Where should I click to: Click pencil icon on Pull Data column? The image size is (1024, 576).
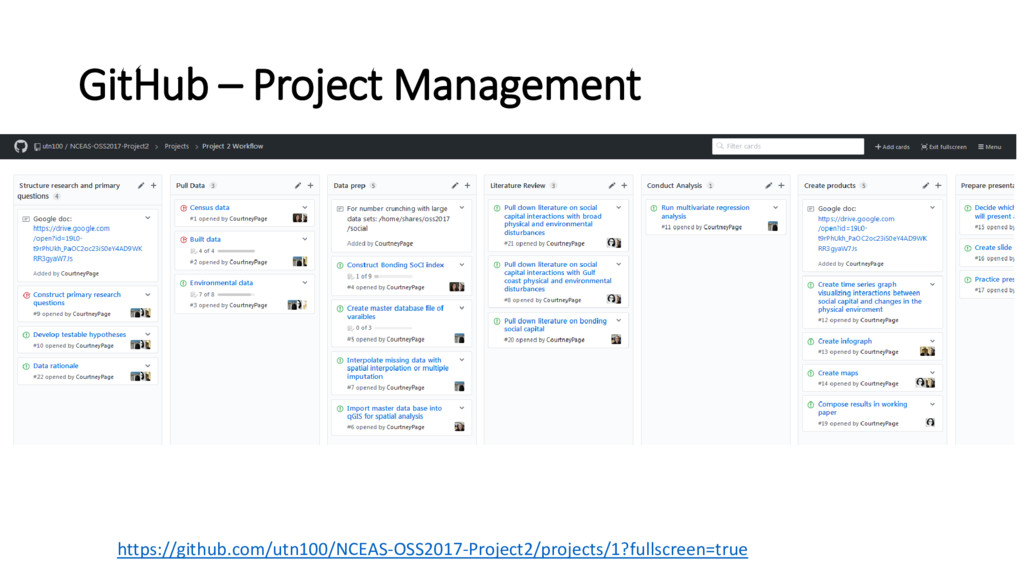[x=298, y=185]
